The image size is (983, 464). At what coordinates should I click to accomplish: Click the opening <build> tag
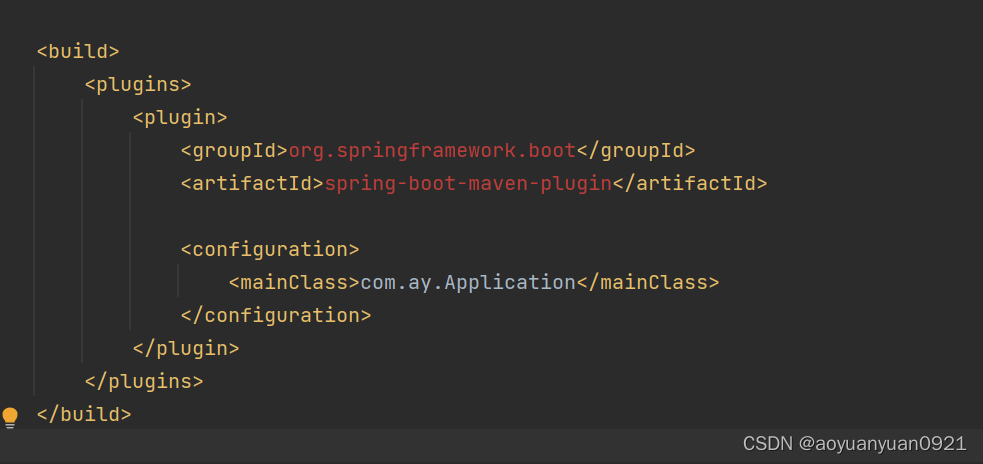pyautogui.click(x=78, y=51)
